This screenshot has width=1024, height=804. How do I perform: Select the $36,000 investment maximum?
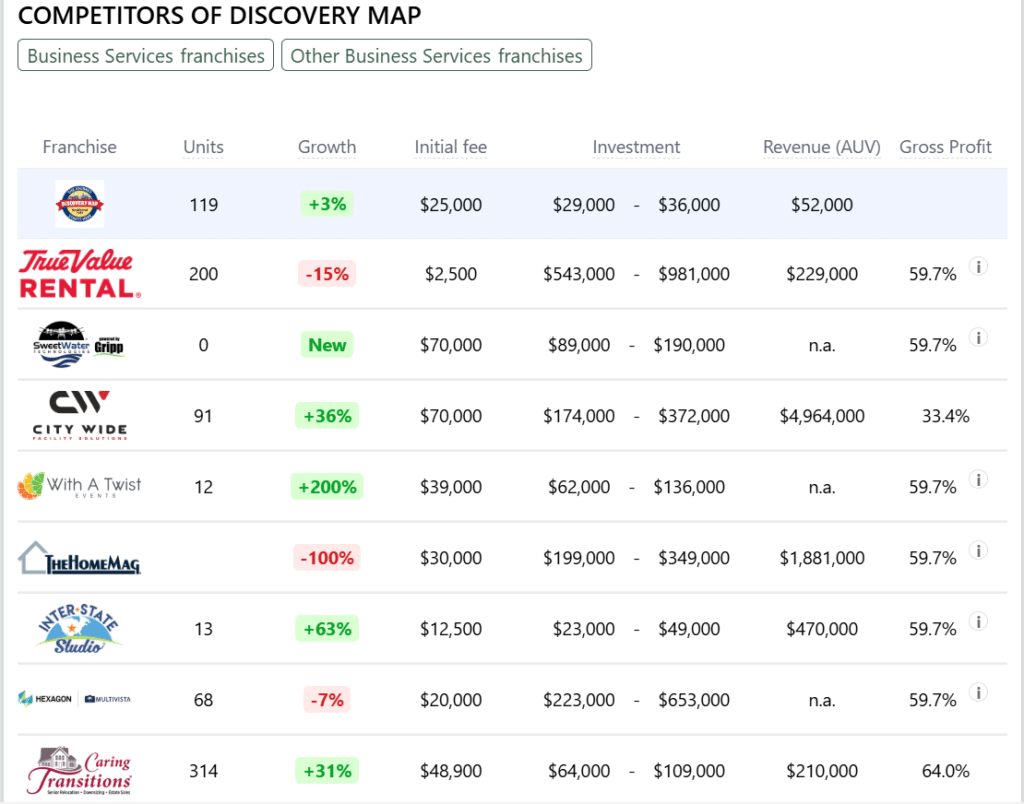click(689, 204)
